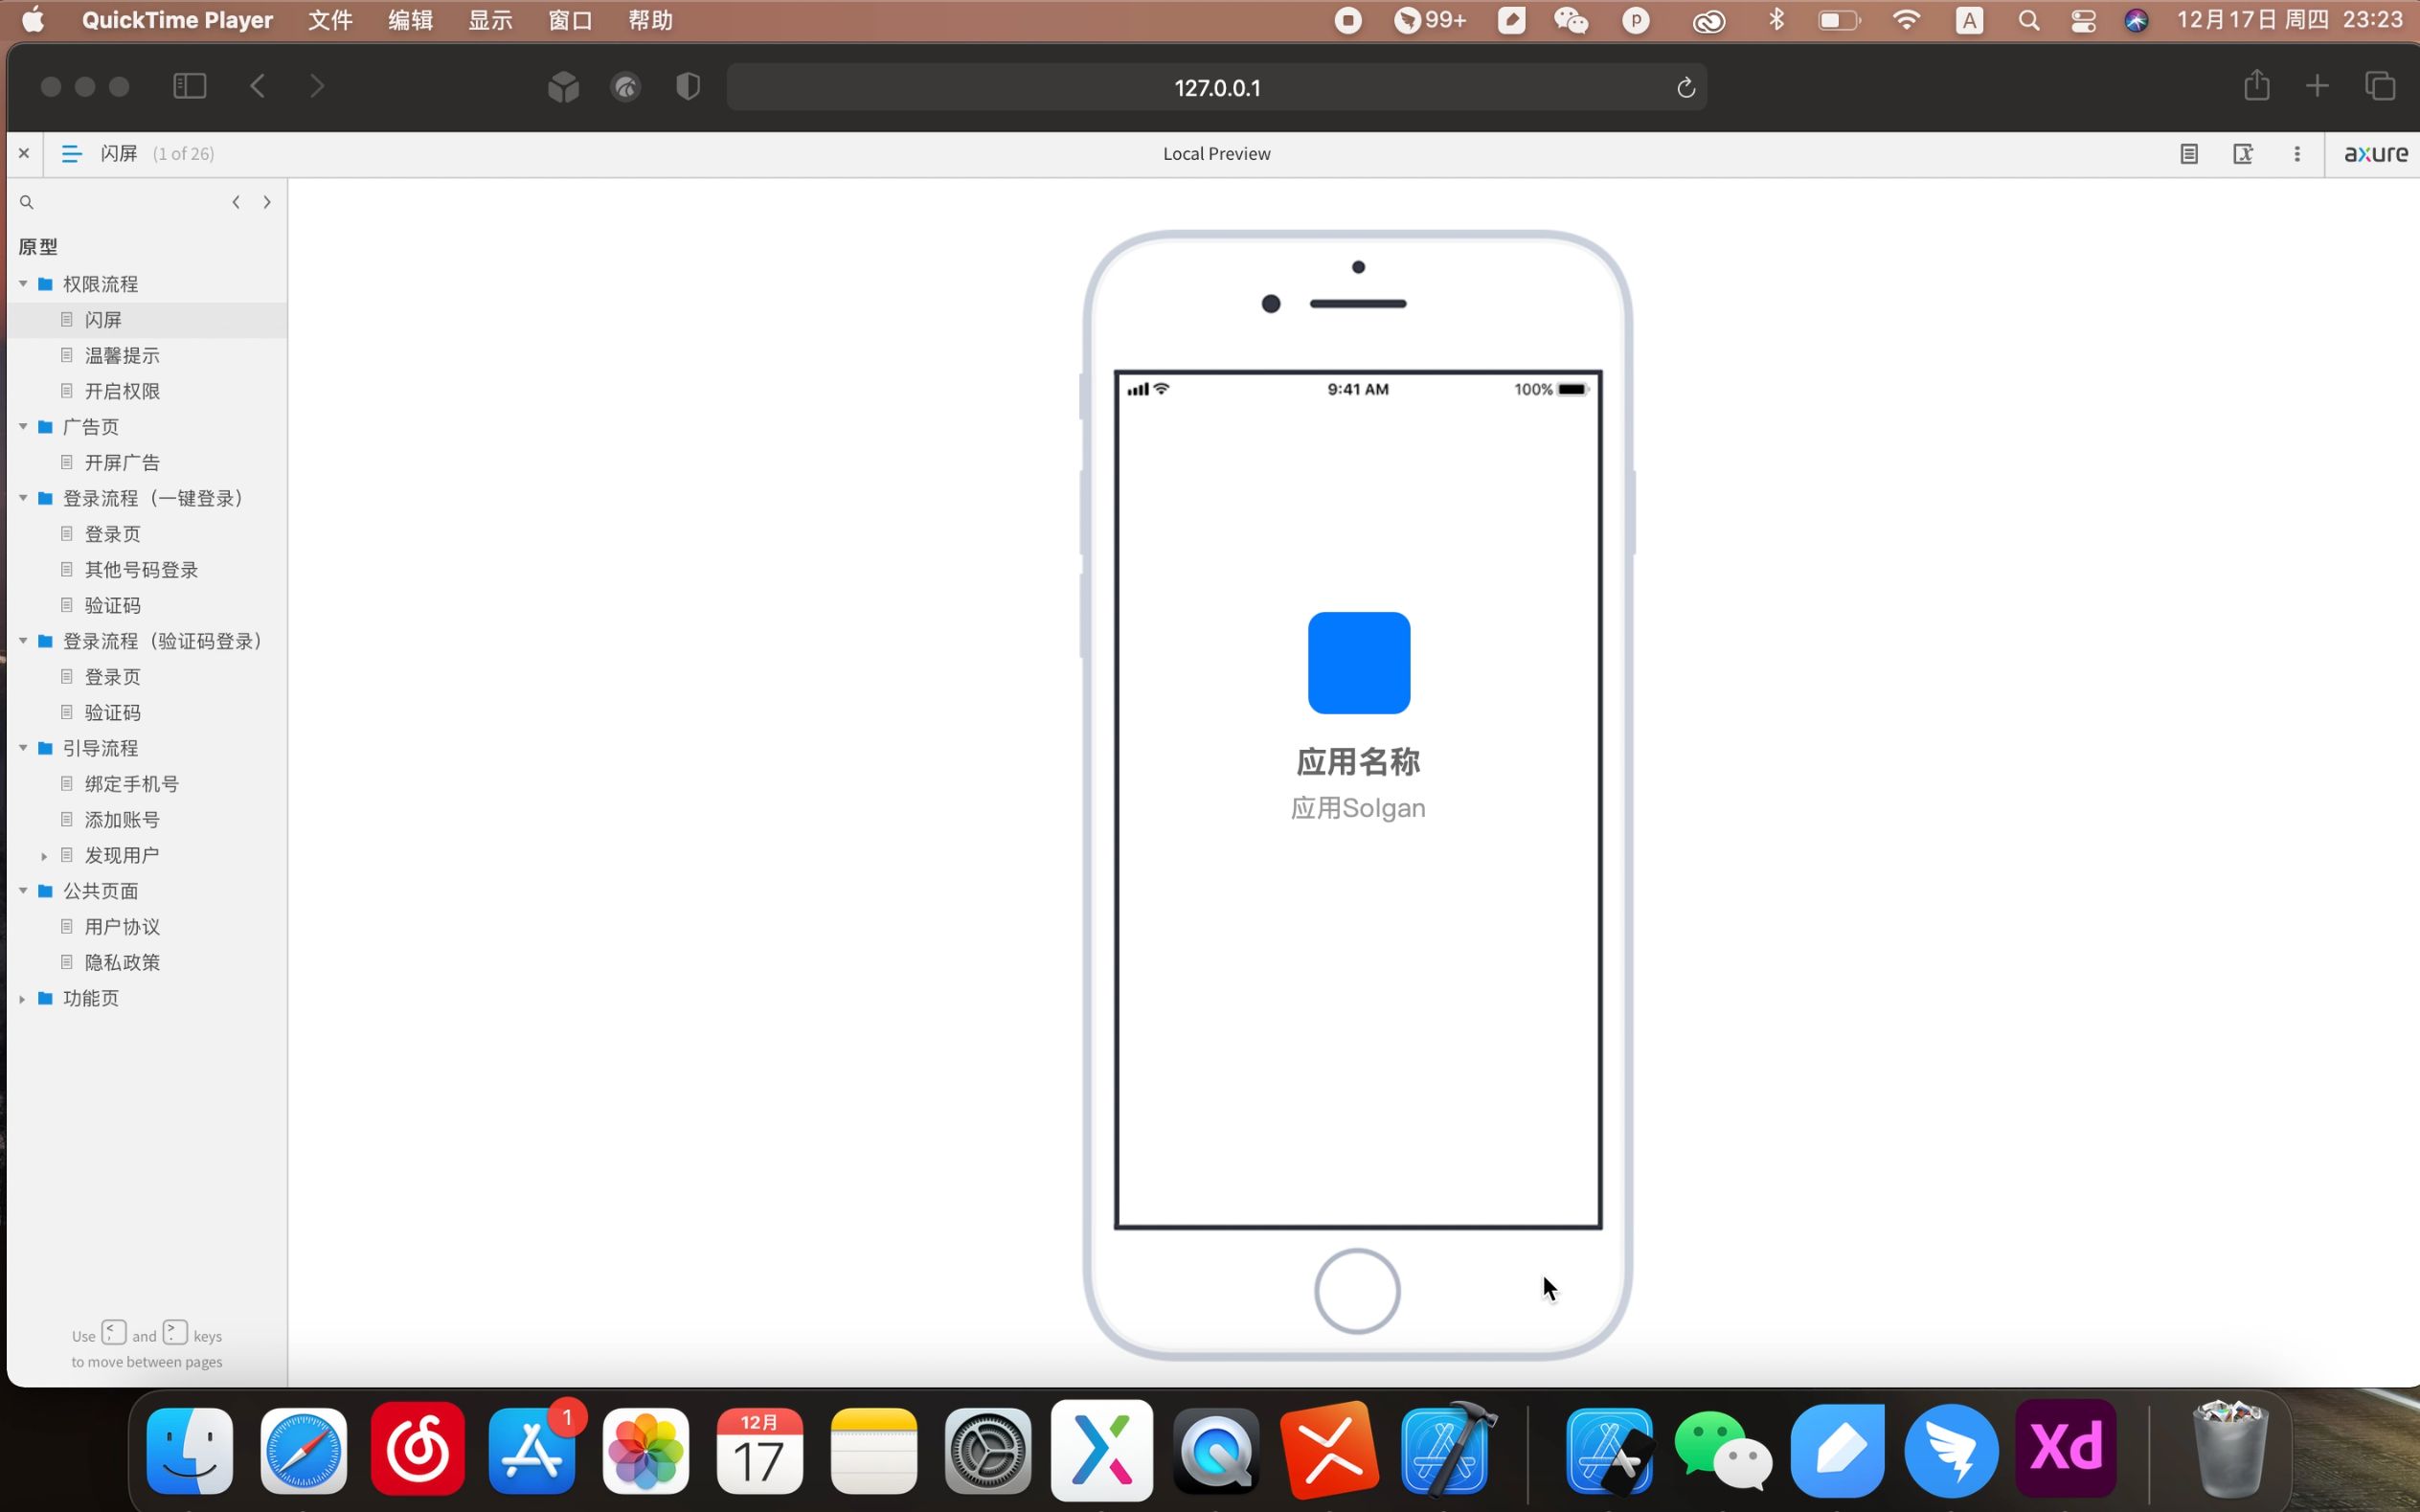The height and width of the screenshot is (1512, 2420).
Task: Go to next page arrow in sidebar
Action: 267,202
